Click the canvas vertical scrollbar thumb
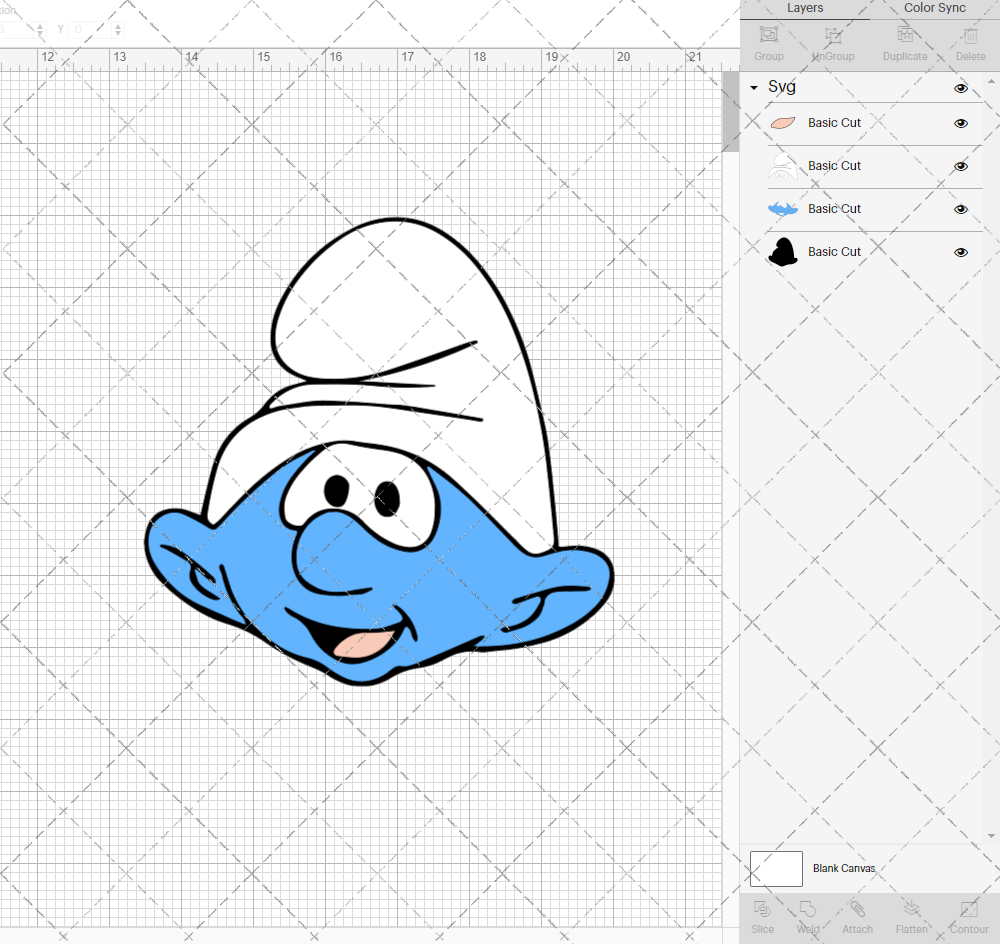 [730, 111]
